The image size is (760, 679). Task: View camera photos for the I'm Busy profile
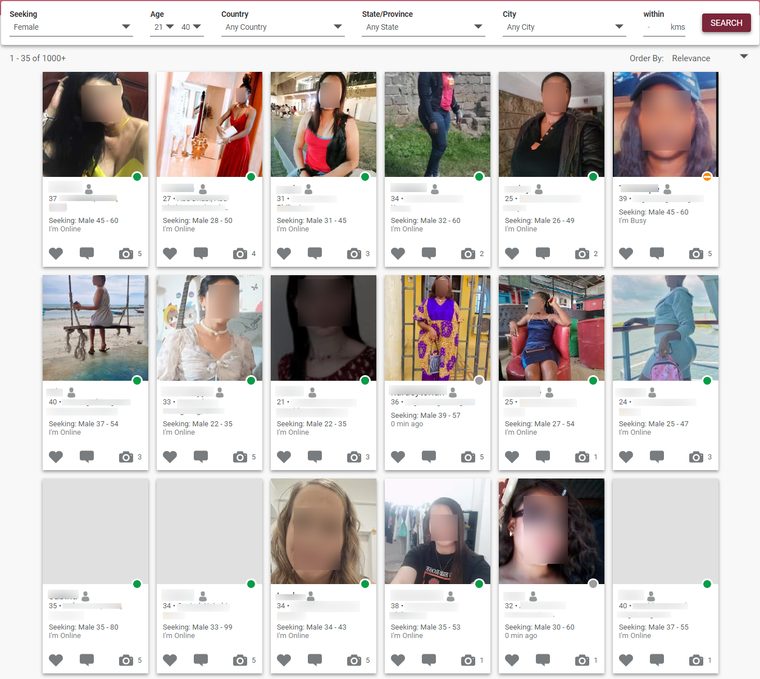tap(696, 253)
